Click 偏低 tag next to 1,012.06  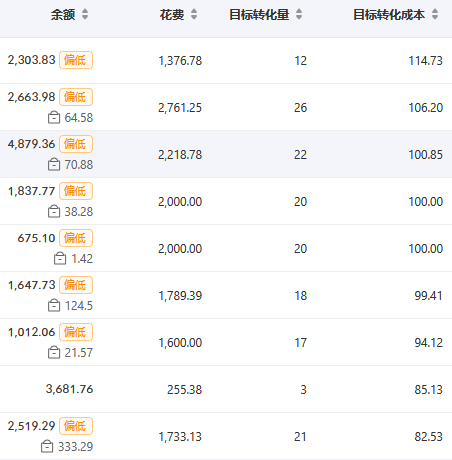[76, 332]
